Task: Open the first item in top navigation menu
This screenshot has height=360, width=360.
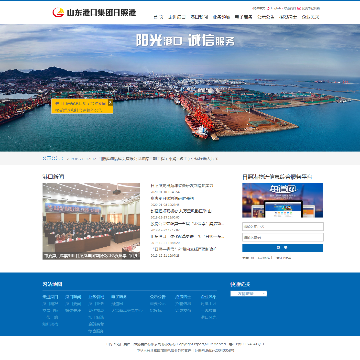Action: click(x=158, y=17)
